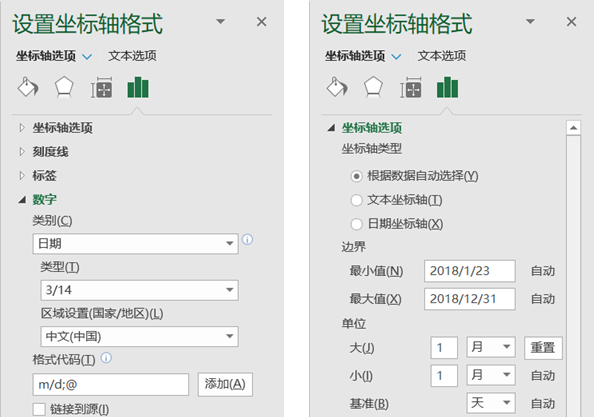594x417 pixels.
Task: Enable the 链接到源(I) checkbox
Action: (x=39, y=409)
